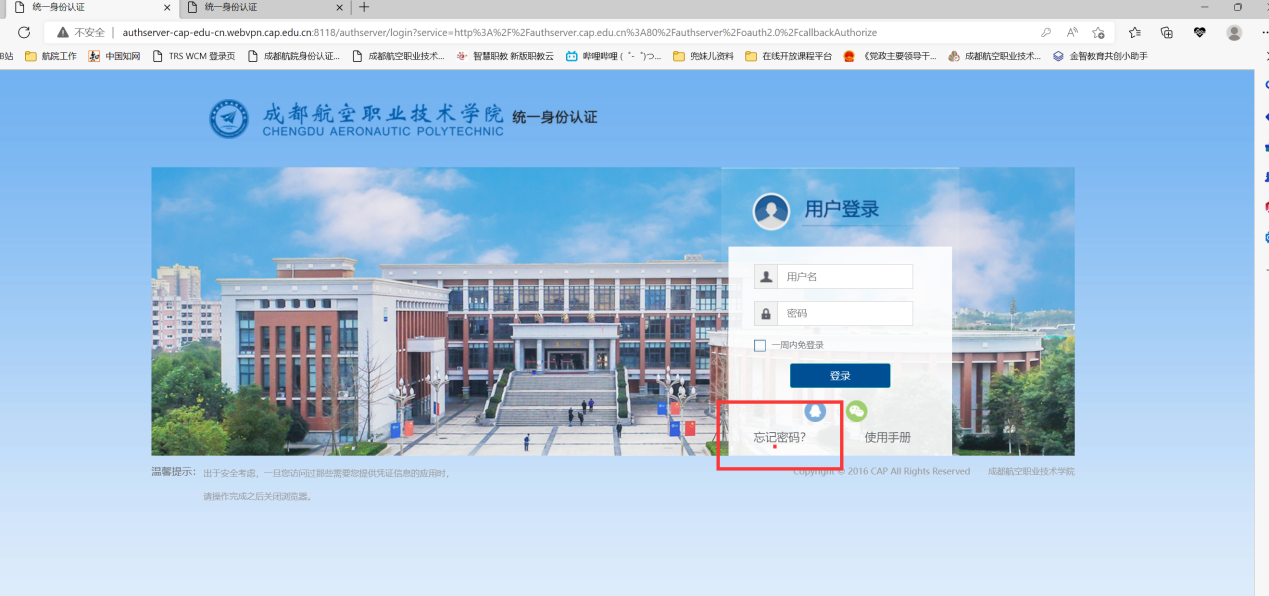
Task: Open the zoom magnifier icon in address bar
Action: [x=1046, y=32]
